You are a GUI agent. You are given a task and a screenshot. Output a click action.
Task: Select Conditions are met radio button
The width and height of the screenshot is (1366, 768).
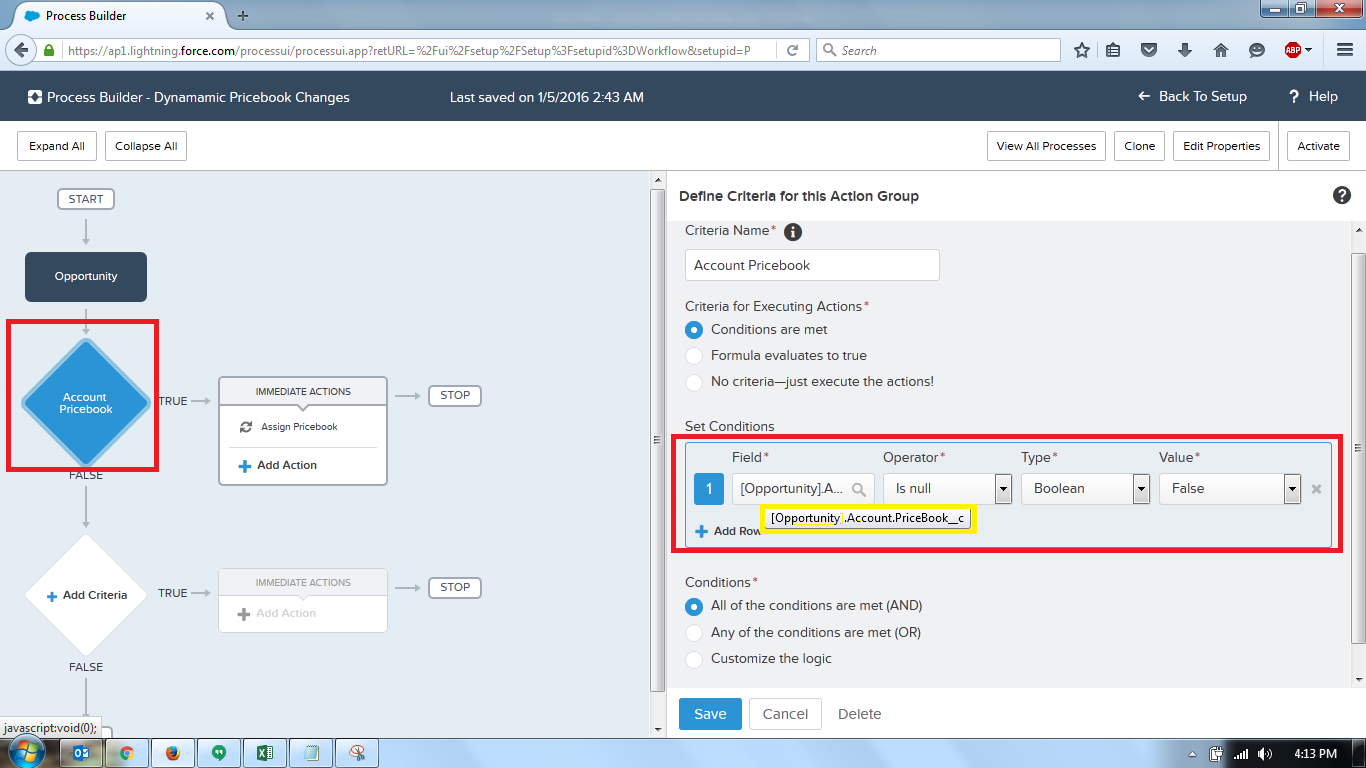(694, 330)
